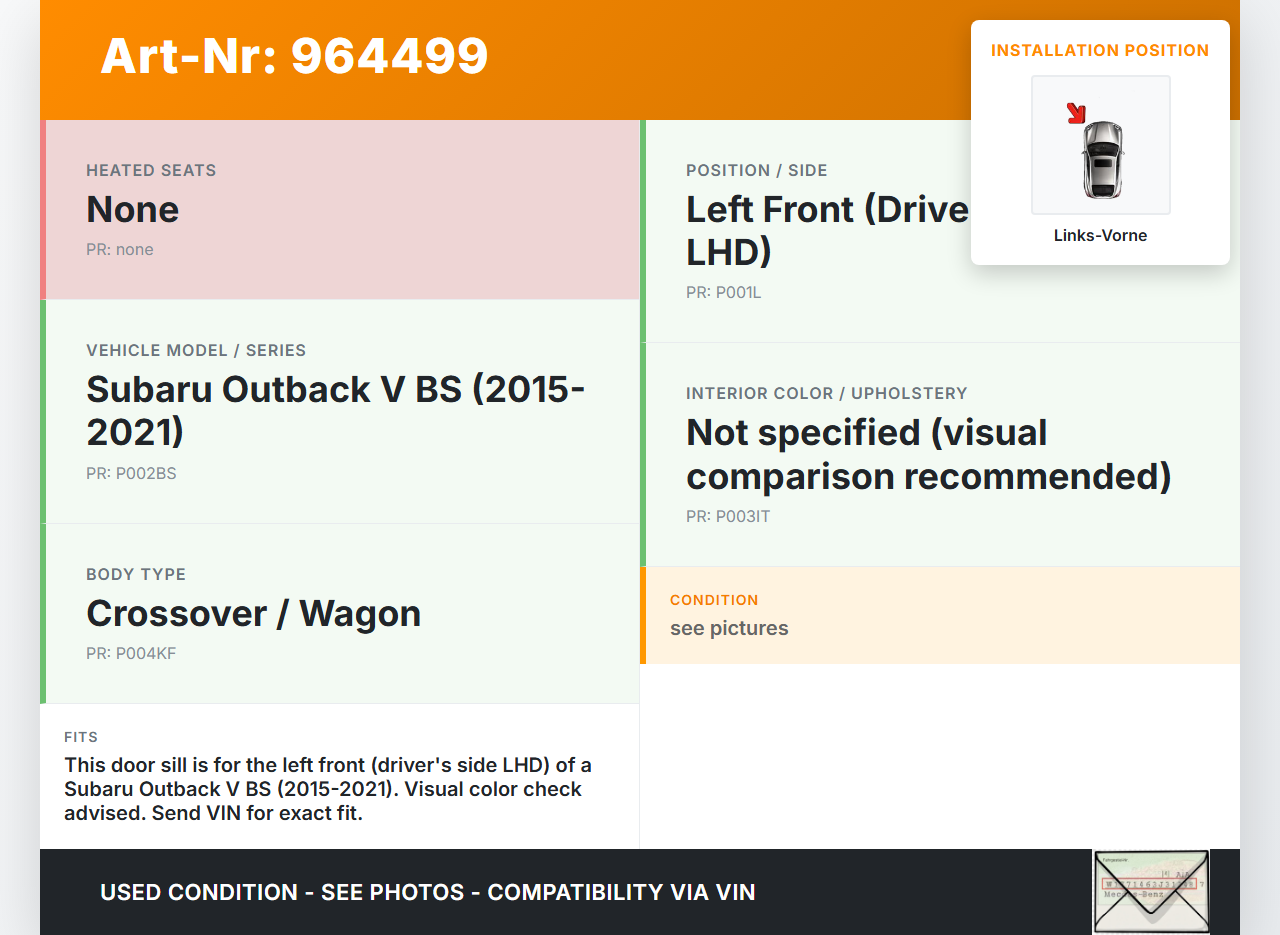Click the Art-Nr: 964499 title

click(294, 56)
